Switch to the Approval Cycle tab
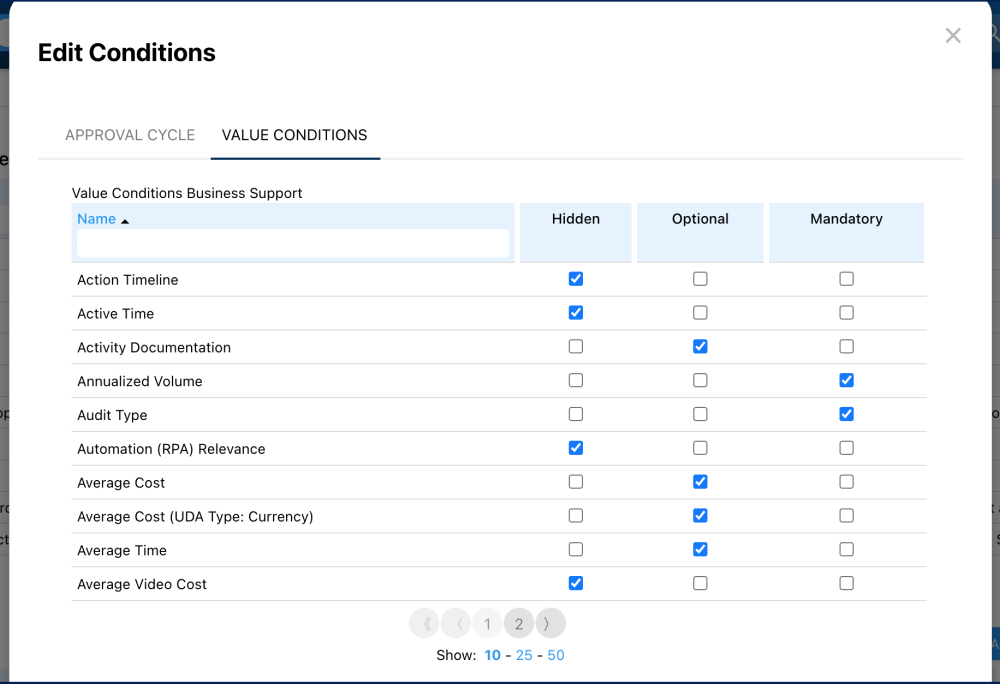 130,135
